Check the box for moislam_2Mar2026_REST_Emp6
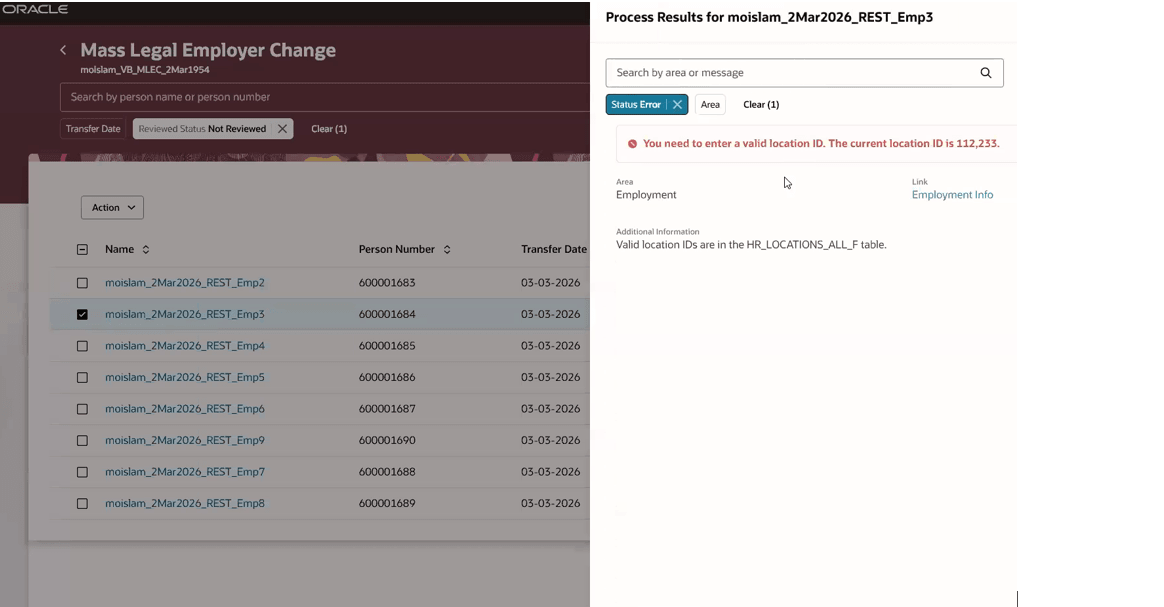 [x=82, y=409]
